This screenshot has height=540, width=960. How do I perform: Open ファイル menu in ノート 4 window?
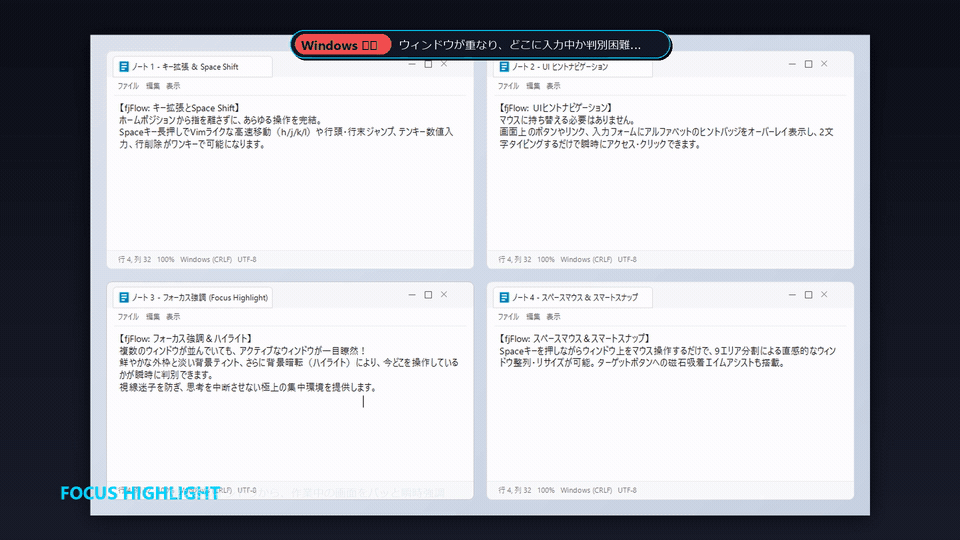click(508, 317)
